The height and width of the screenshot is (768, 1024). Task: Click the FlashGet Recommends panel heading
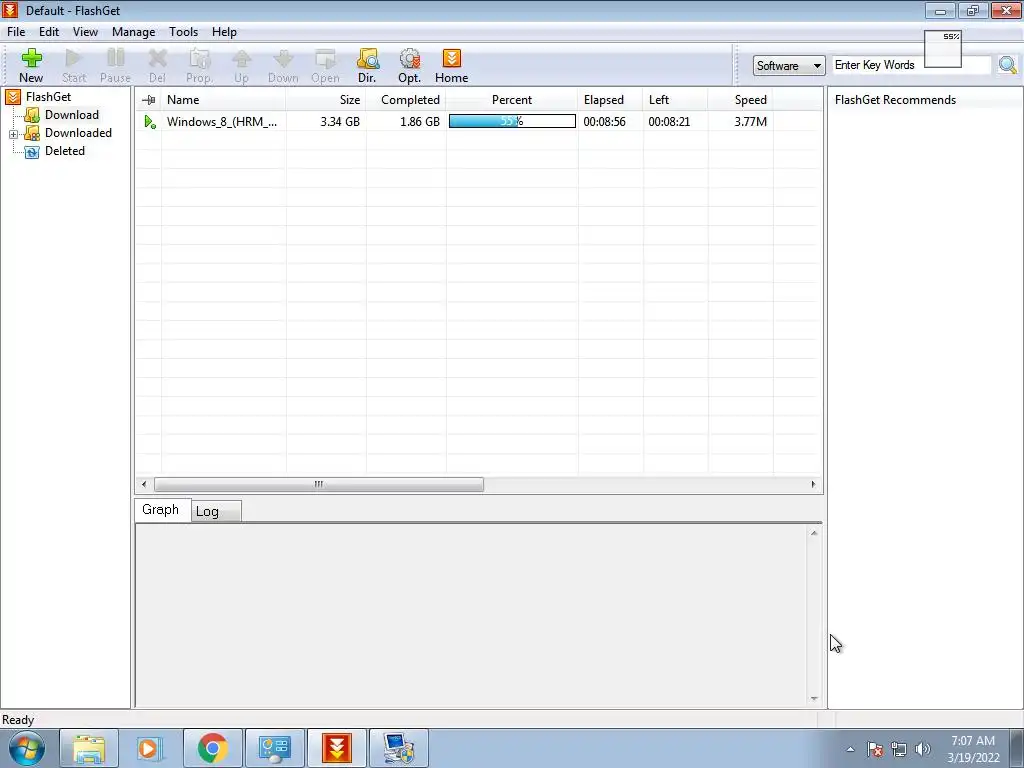point(895,100)
